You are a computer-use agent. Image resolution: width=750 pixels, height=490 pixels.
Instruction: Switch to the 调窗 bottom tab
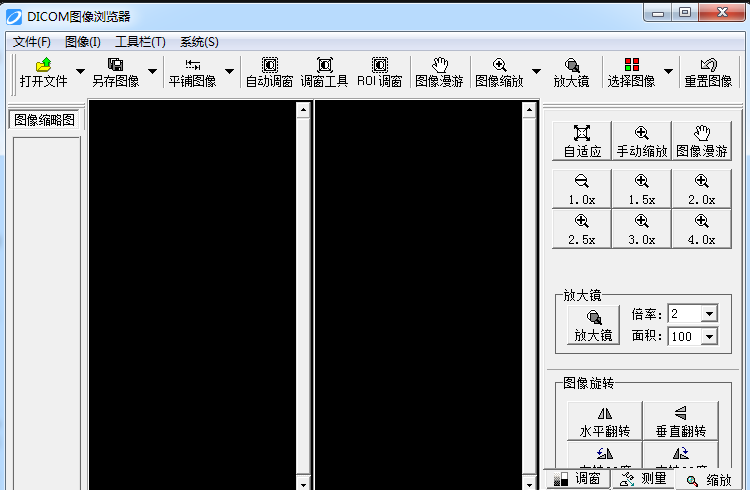pos(577,479)
